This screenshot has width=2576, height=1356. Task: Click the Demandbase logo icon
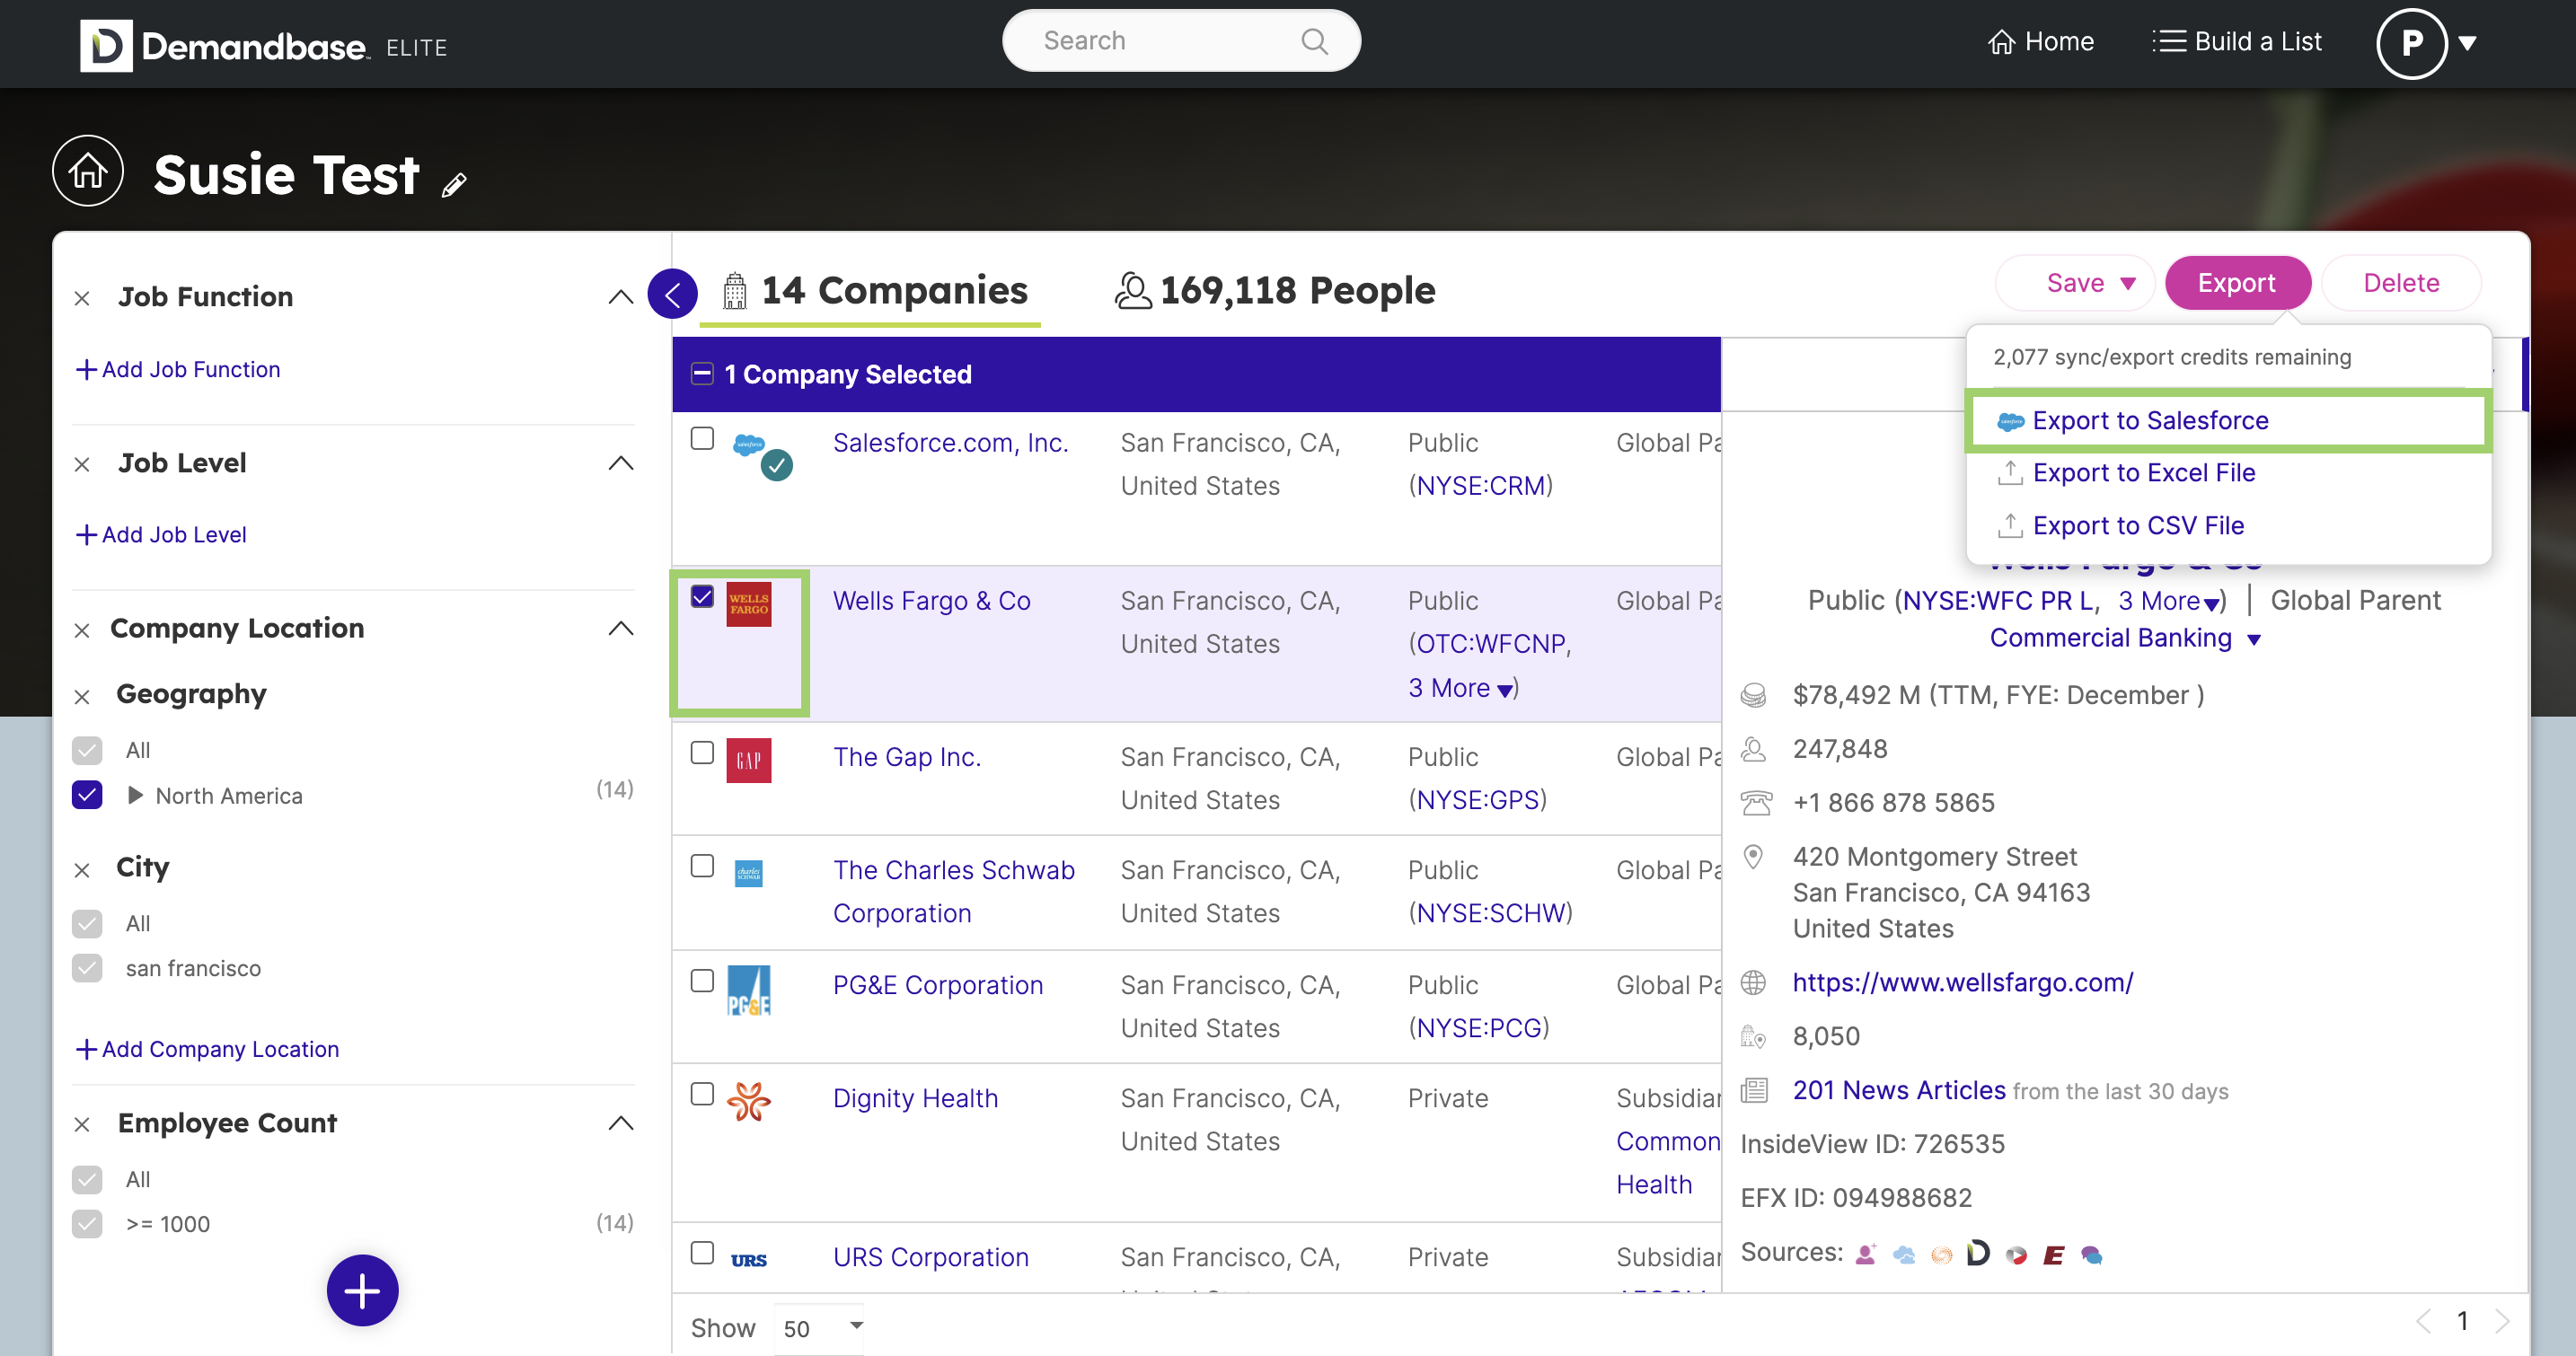point(106,46)
